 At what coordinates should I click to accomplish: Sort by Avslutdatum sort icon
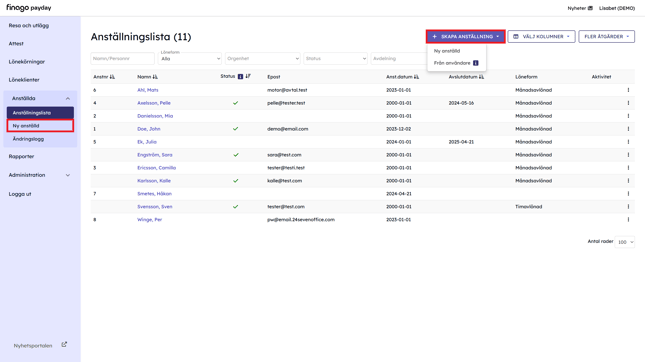[x=481, y=77]
